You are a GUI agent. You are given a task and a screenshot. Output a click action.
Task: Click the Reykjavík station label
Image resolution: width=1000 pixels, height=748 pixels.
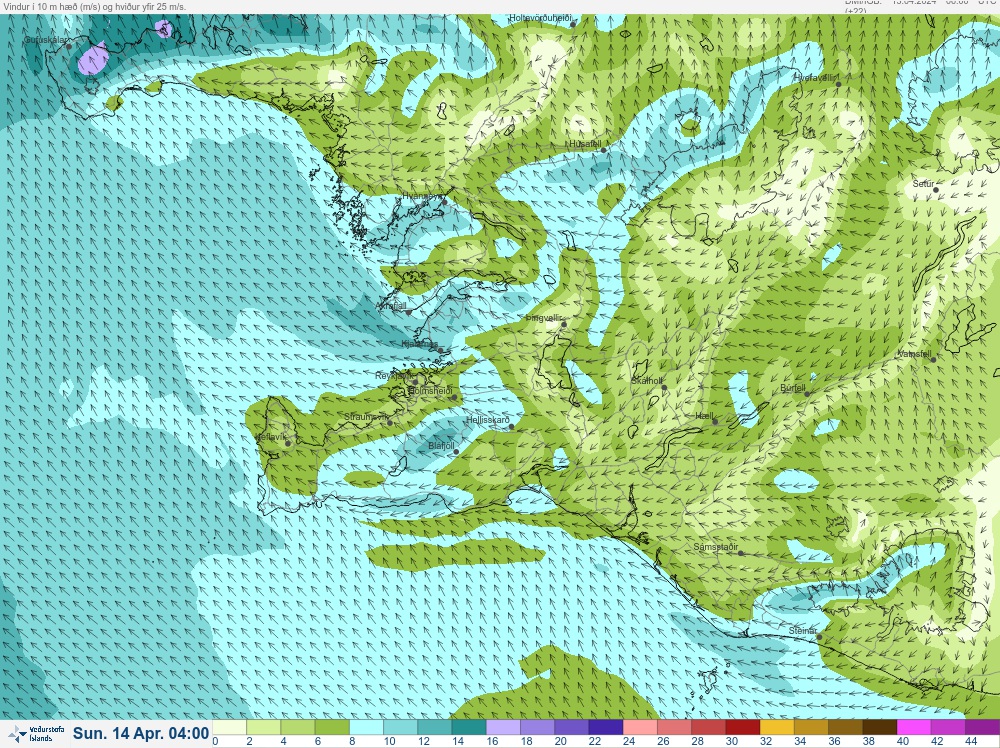tap(393, 376)
